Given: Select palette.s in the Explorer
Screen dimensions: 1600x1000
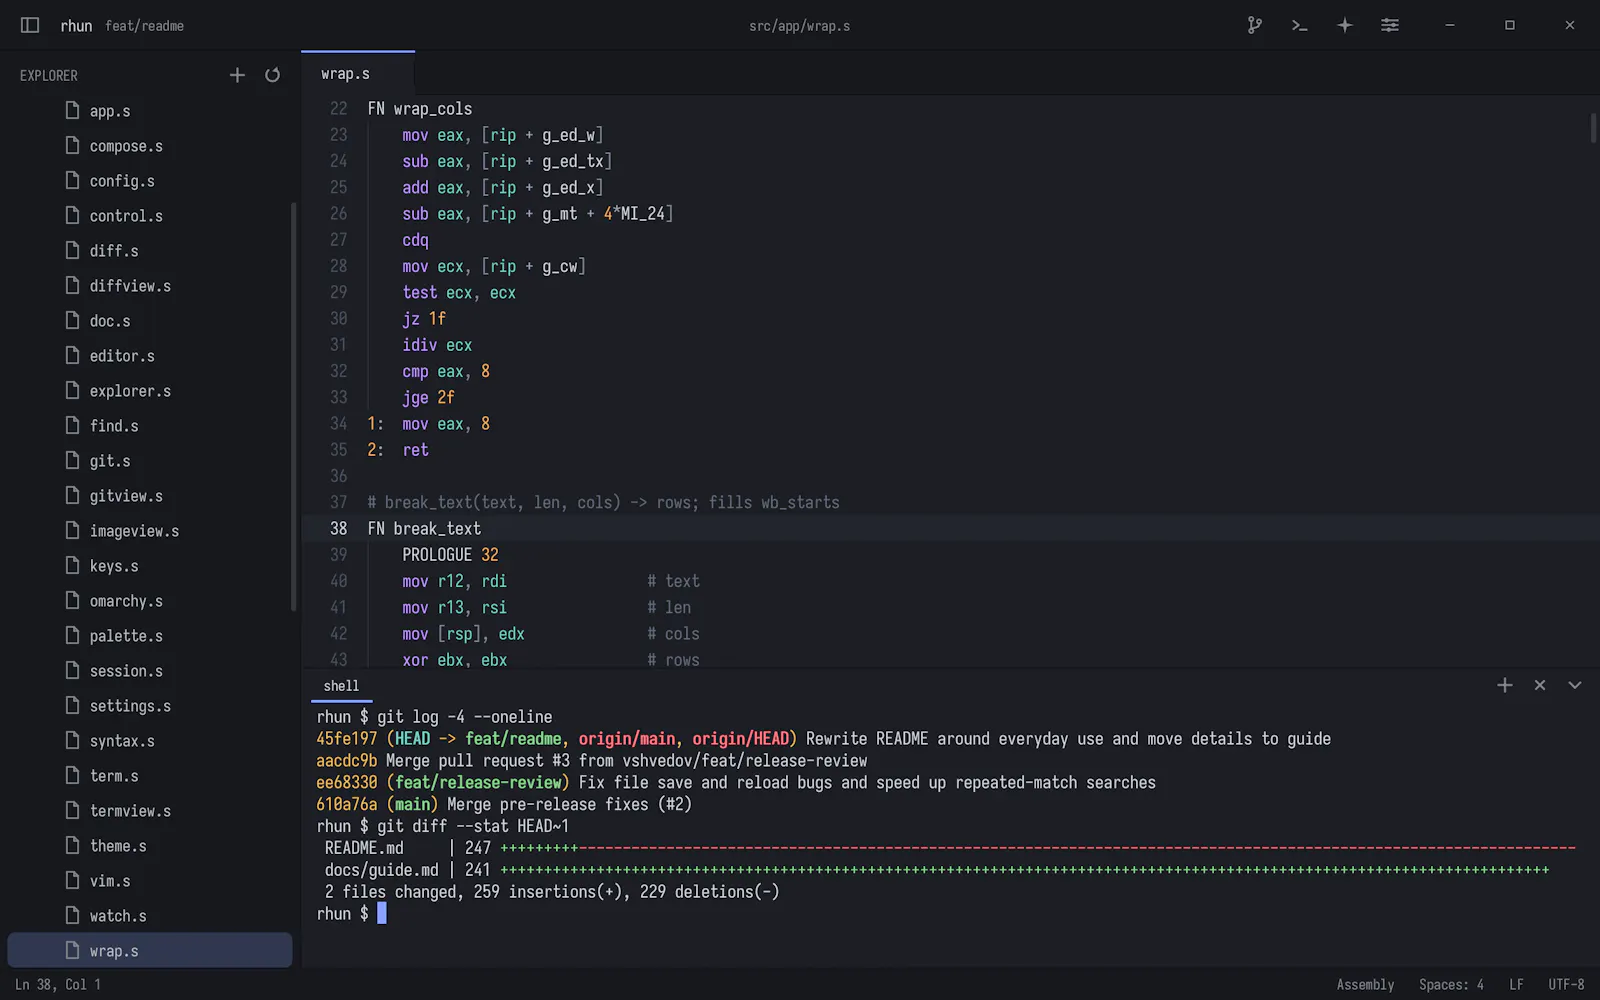Looking at the screenshot, I should [150, 636].
